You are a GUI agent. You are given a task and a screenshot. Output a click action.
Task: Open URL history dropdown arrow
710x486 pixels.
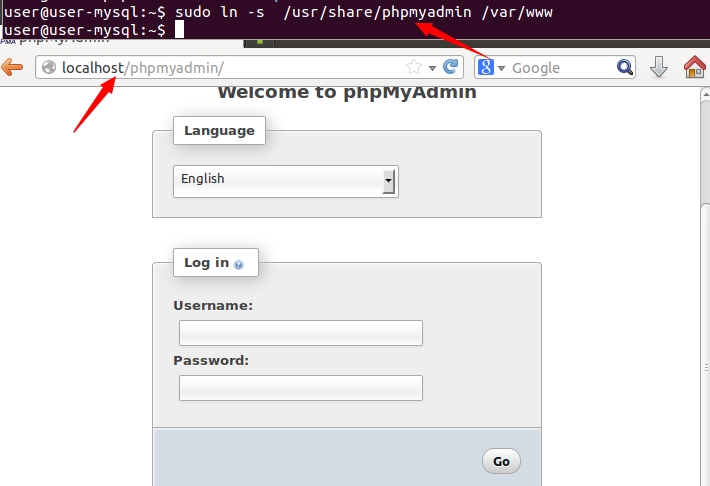432,68
